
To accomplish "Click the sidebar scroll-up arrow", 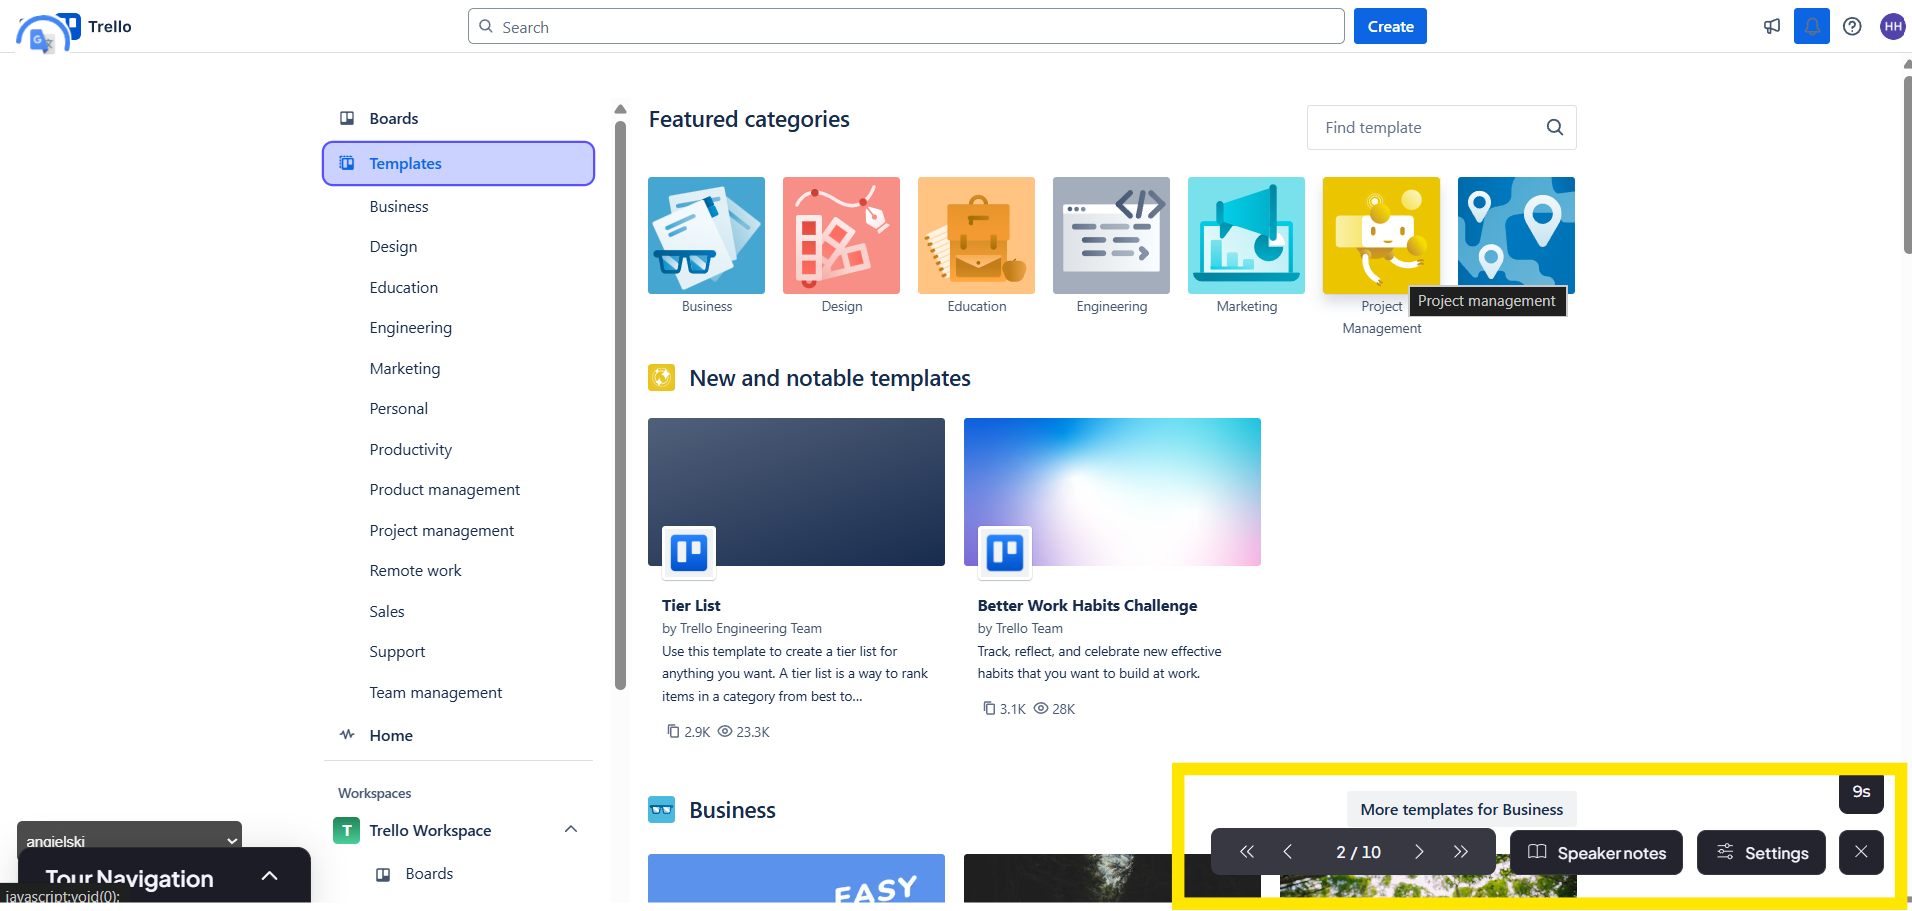I will [x=620, y=109].
